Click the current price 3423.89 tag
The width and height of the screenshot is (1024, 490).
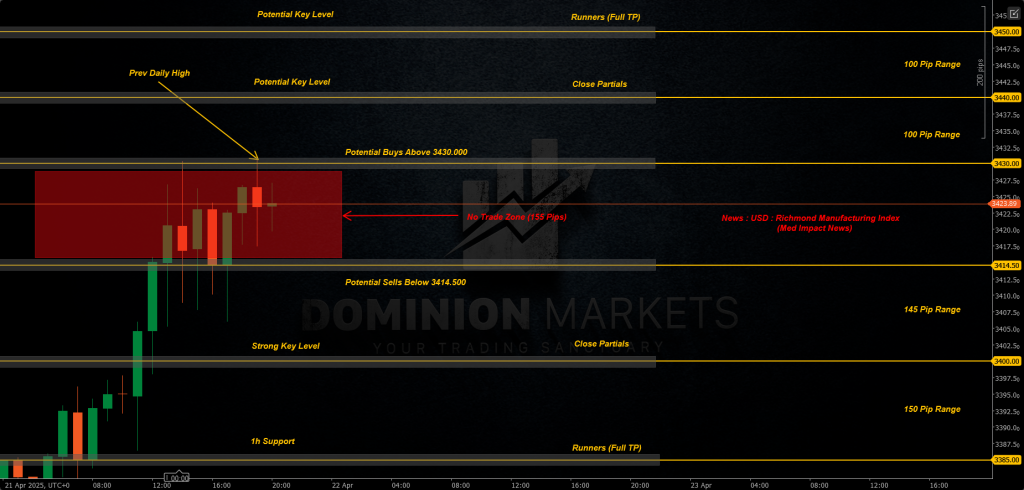pyautogui.click(x=1005, y=204)
